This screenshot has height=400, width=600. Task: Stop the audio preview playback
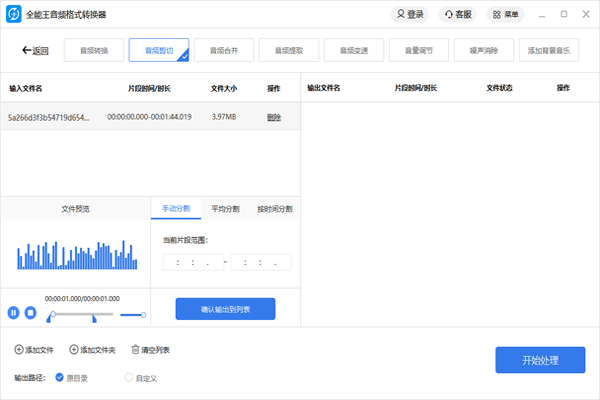click(31, 313)
